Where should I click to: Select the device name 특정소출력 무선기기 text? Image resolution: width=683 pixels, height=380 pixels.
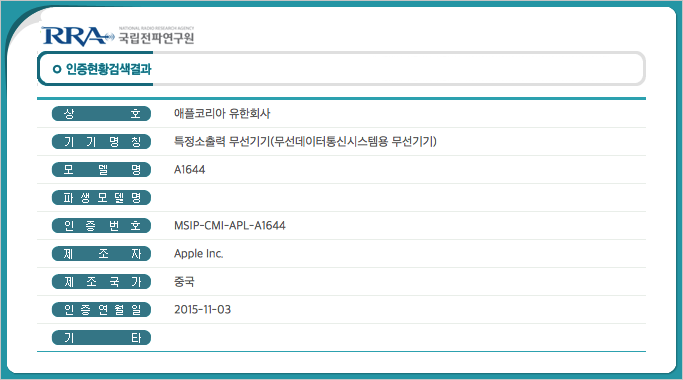coord(305,142)
